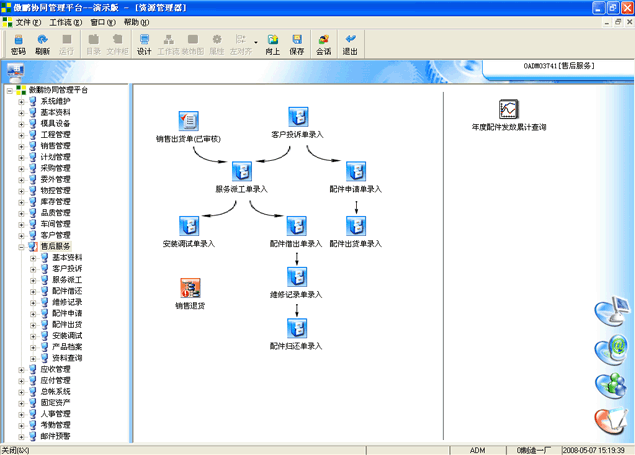Open the 会话 (session) toolbar icon
Viewport: 635px width, 455px height.
[324, 44]
